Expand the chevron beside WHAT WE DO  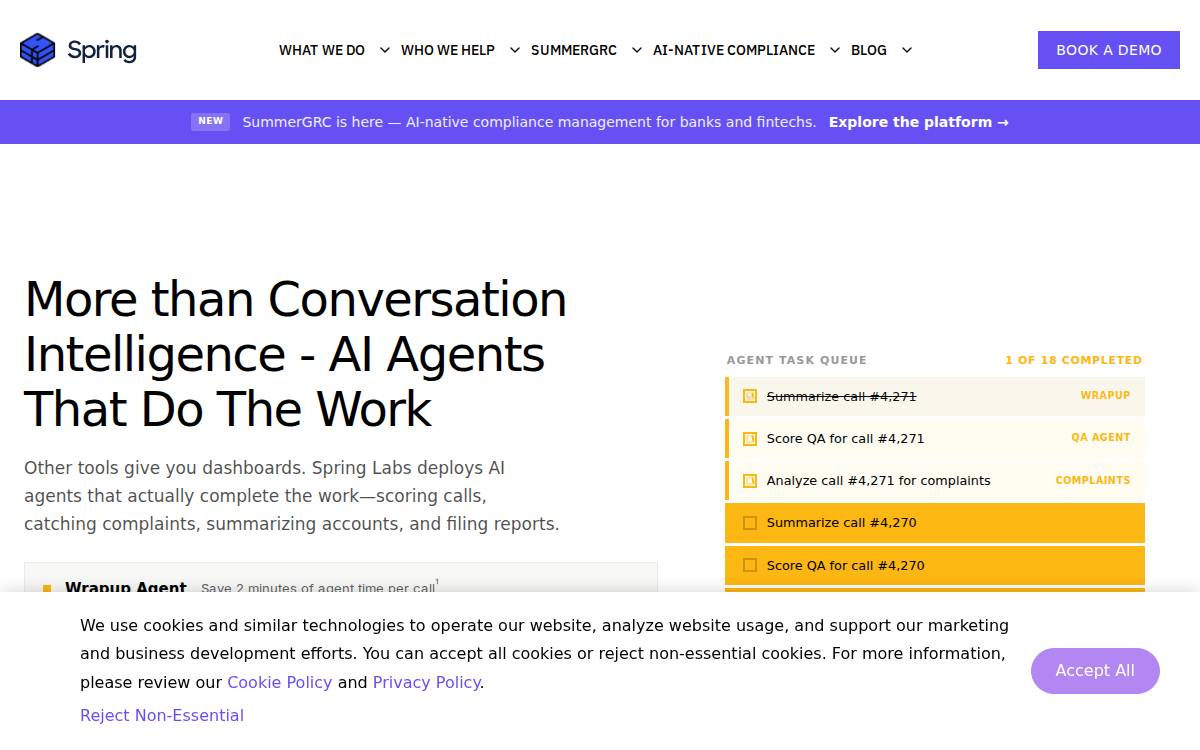coord(385,50)
